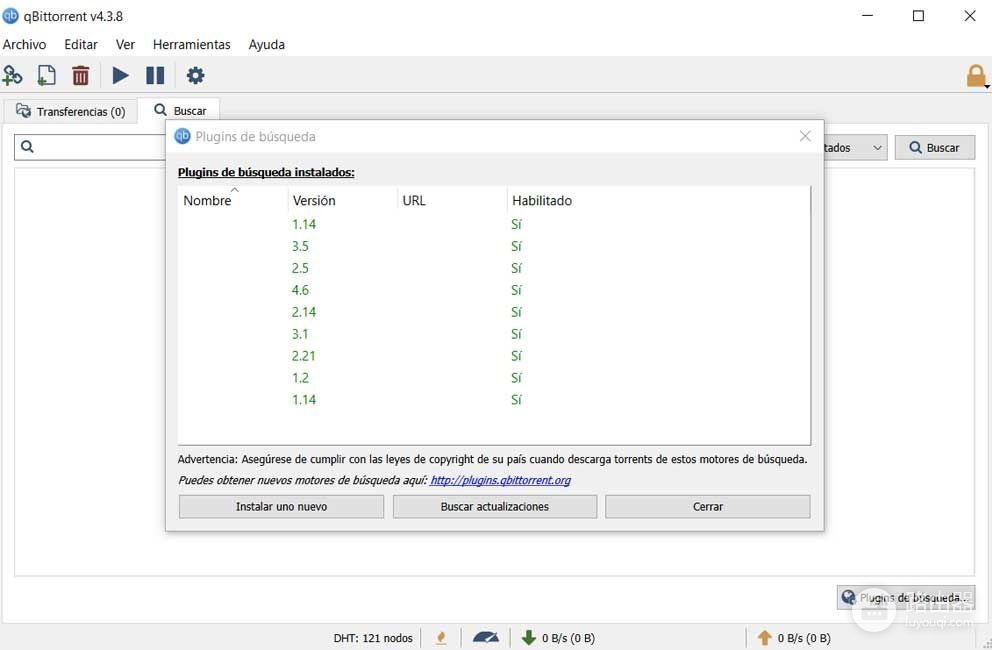Click the download rate 0 B/s (0 B)
992x650 pixels.
tap(568, 638)
